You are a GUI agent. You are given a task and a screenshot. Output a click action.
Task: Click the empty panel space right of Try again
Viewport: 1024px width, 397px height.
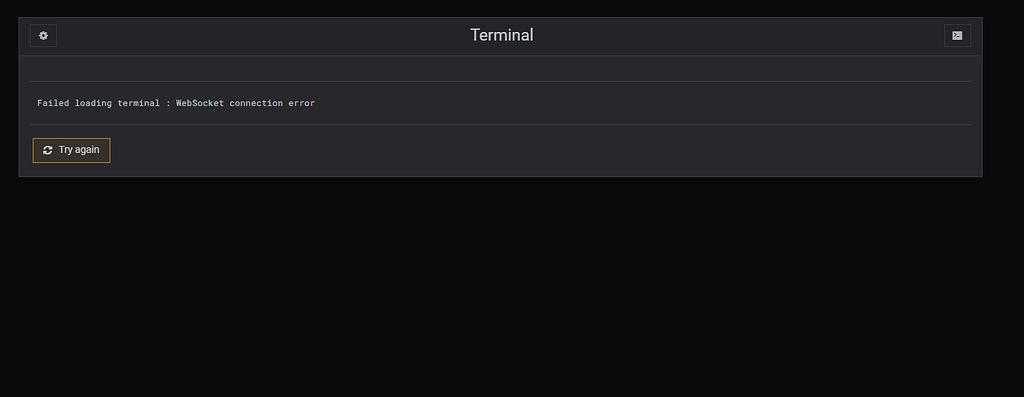542,150
